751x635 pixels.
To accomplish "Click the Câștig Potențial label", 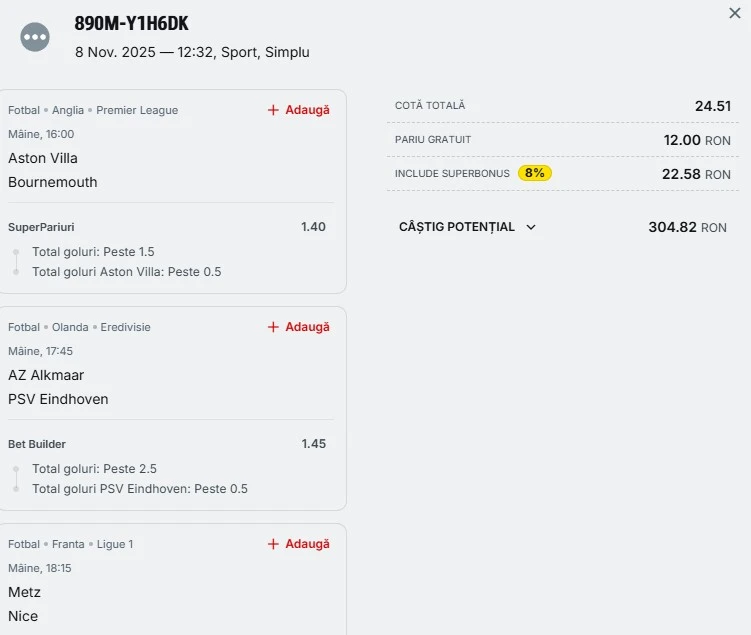I will [x=457, y=227].
